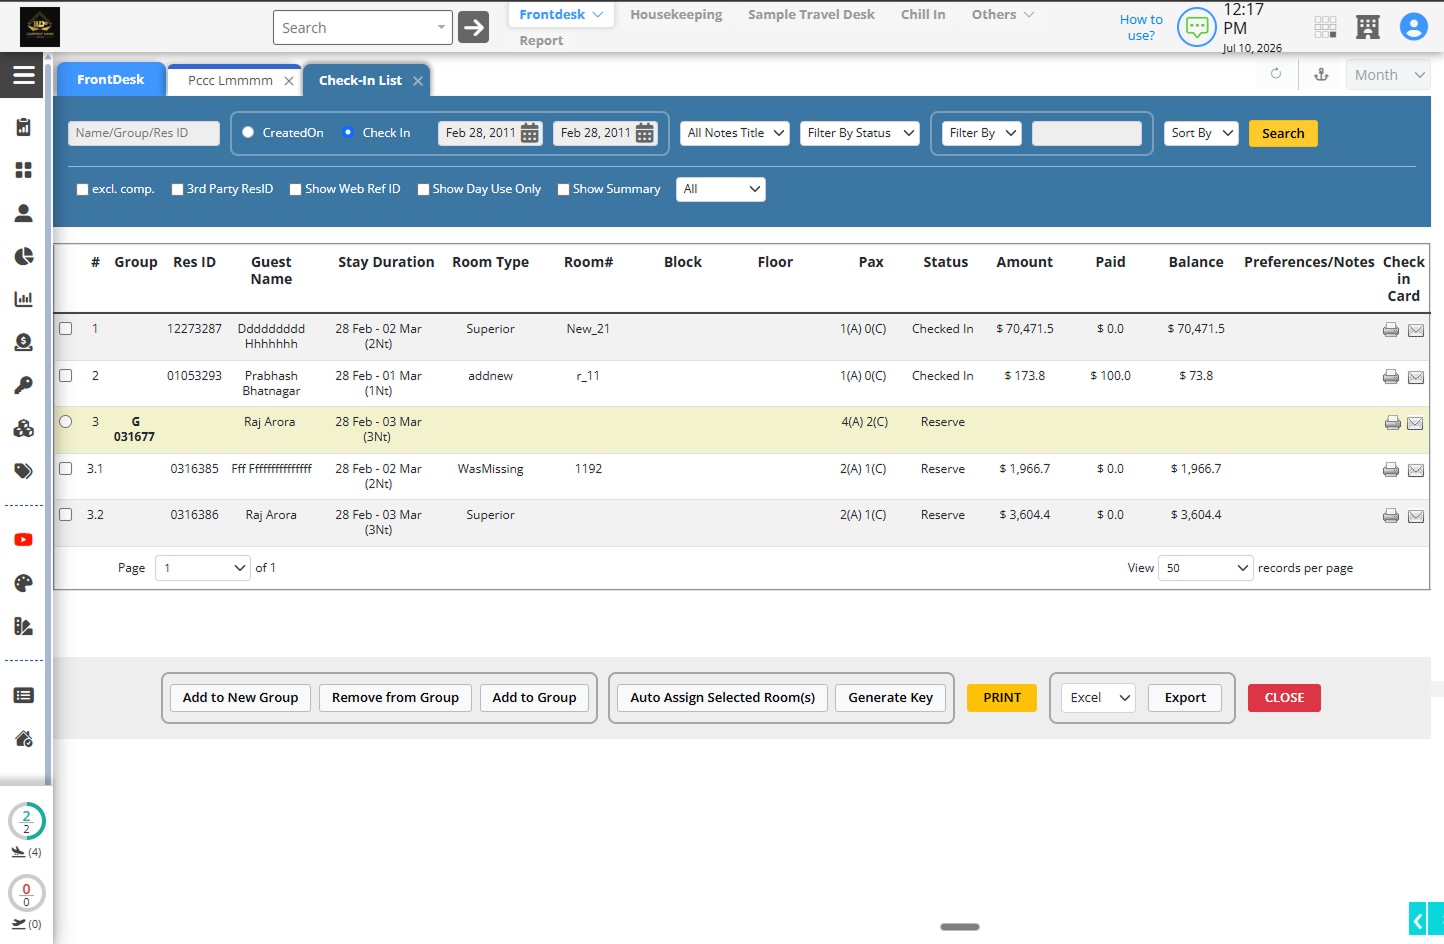Select the checkbox for reservation 12273287

[x=66, y=328]
